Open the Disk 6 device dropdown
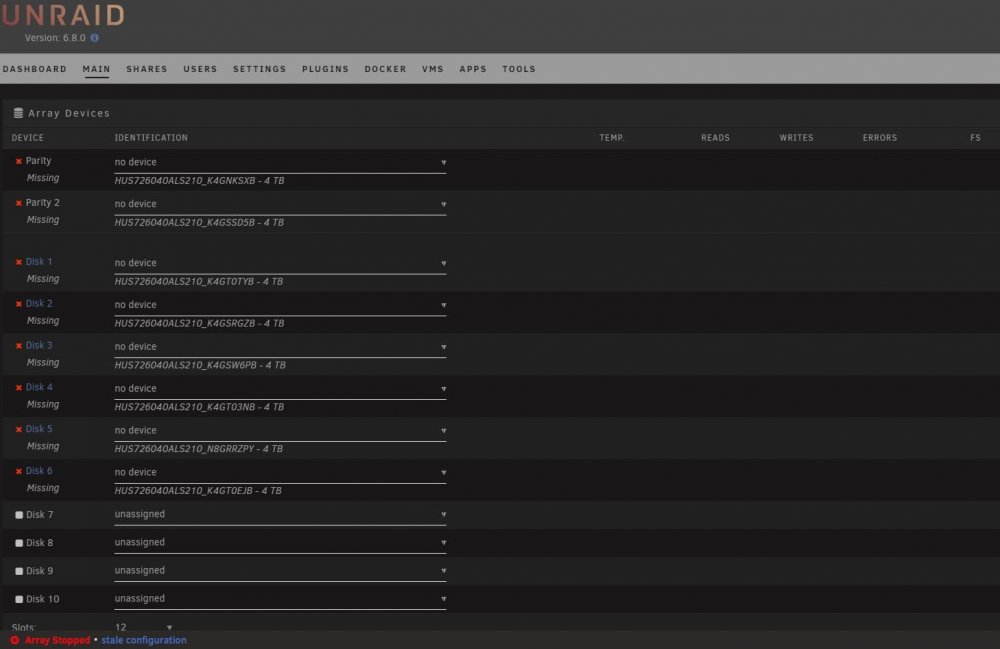This screenshot has width=1000, height=649. [x=280, y=472]
